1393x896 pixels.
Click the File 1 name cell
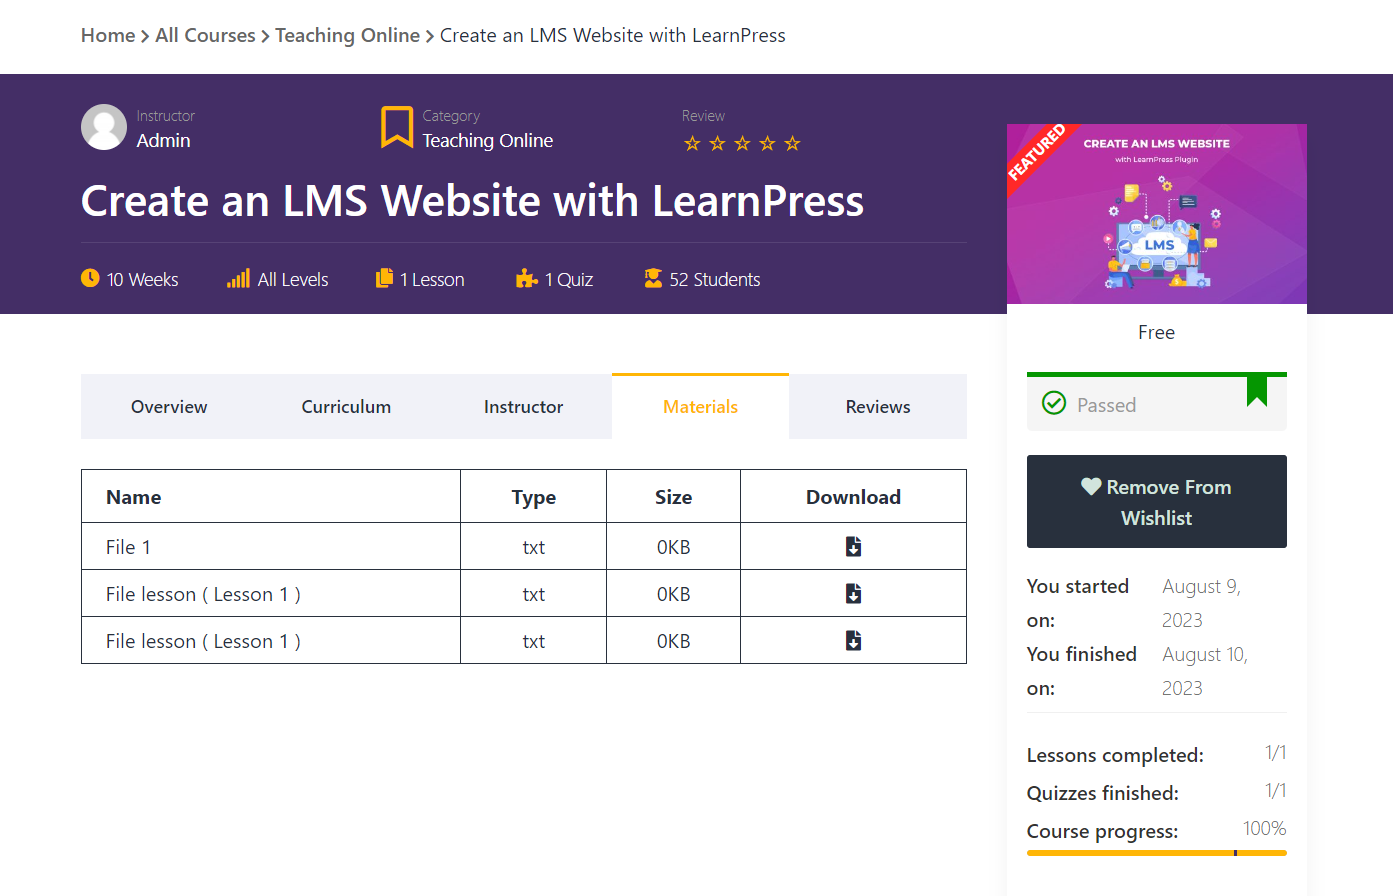(271, 547)
